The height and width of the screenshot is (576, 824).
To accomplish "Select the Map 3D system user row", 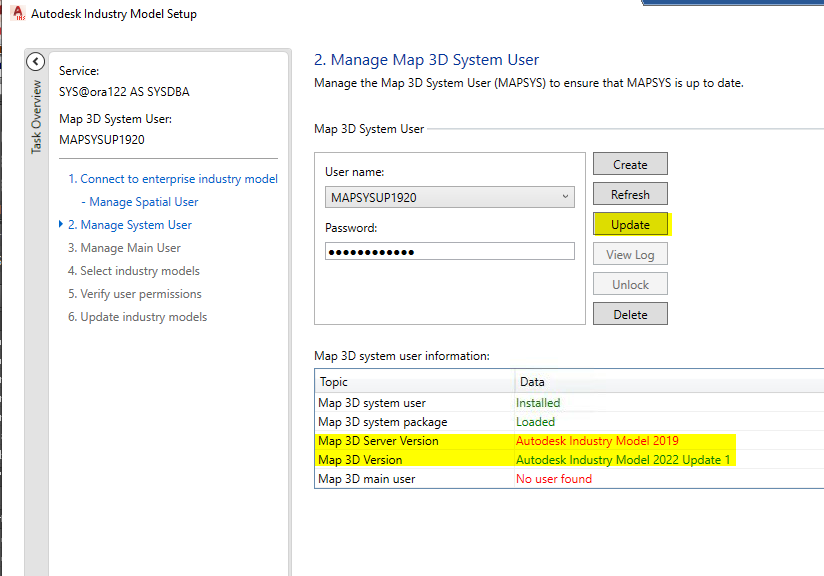I will pyautogui.click(x=570, y=403).
